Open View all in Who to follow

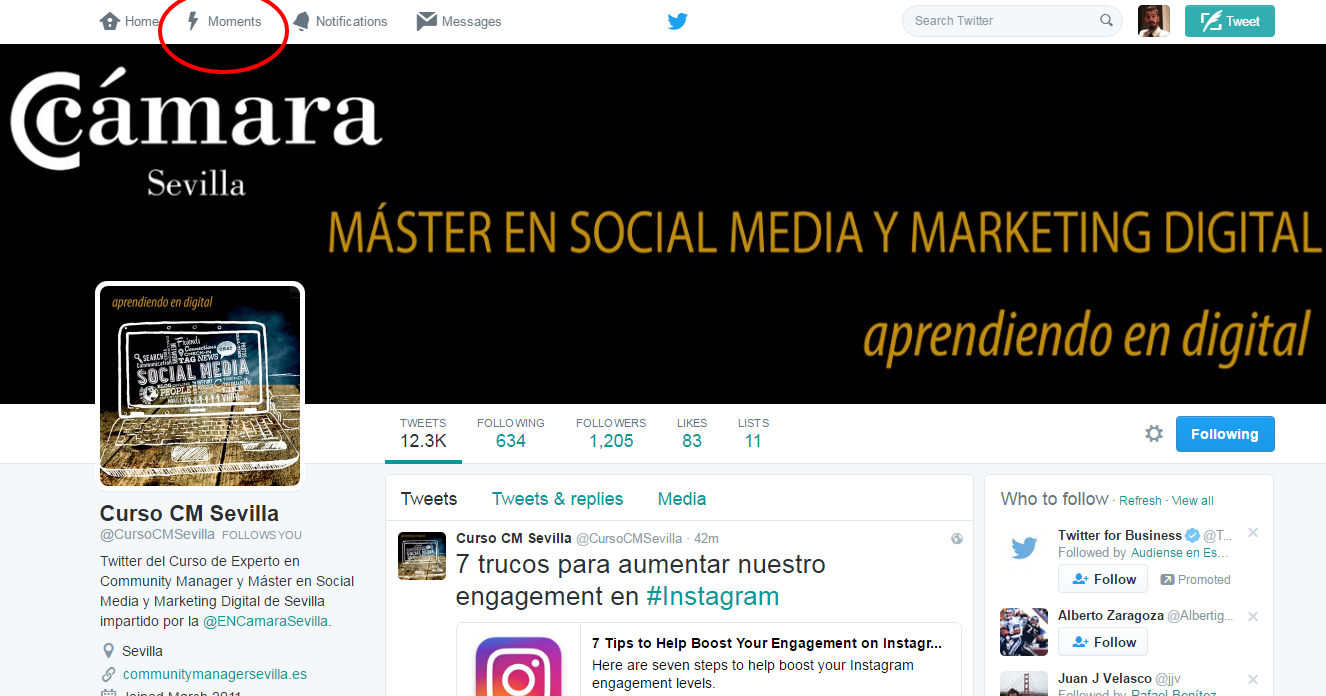point(1193,501)
